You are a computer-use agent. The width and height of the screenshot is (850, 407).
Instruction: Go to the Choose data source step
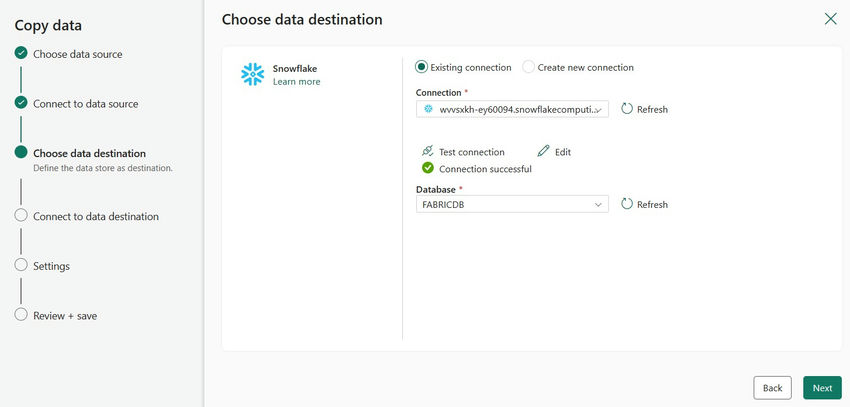(x=78, y=54)
